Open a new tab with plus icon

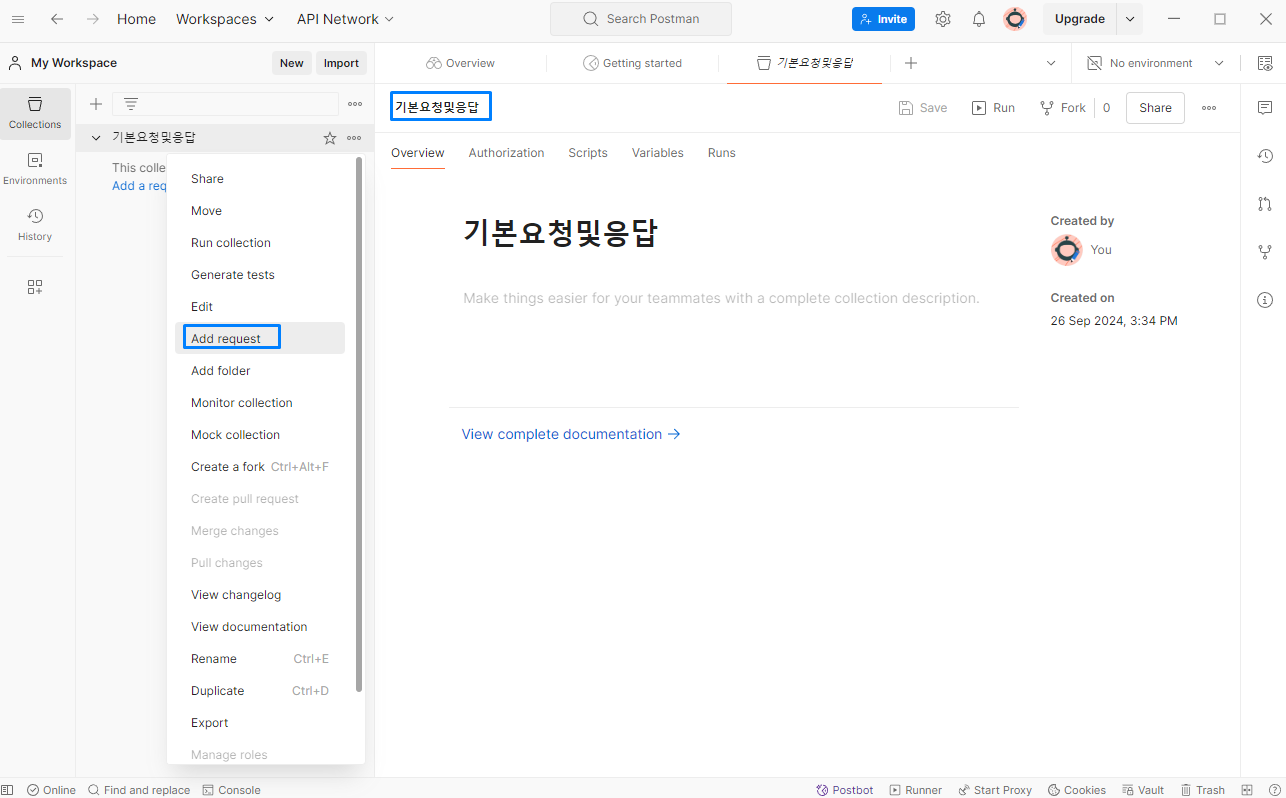tap(910, 63)
